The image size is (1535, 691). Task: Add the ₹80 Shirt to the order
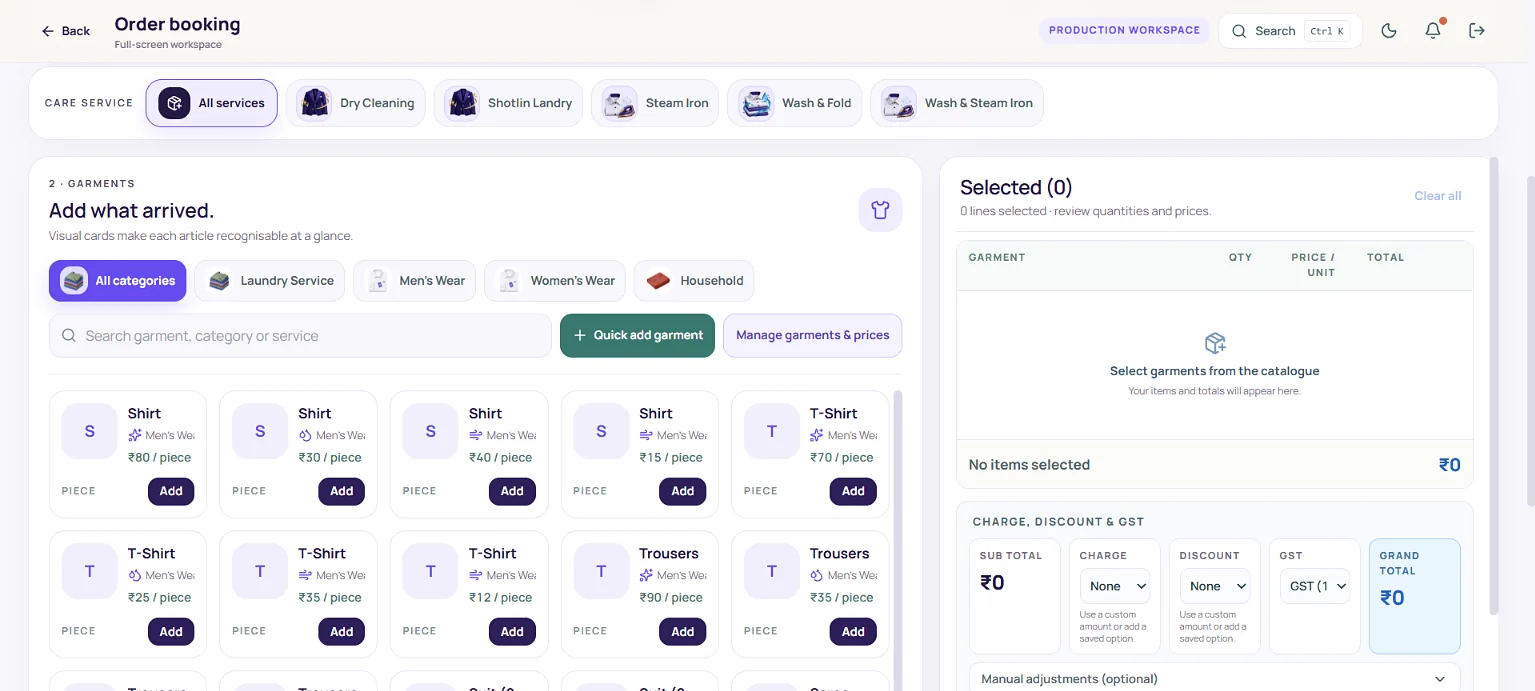coord(171,491)
